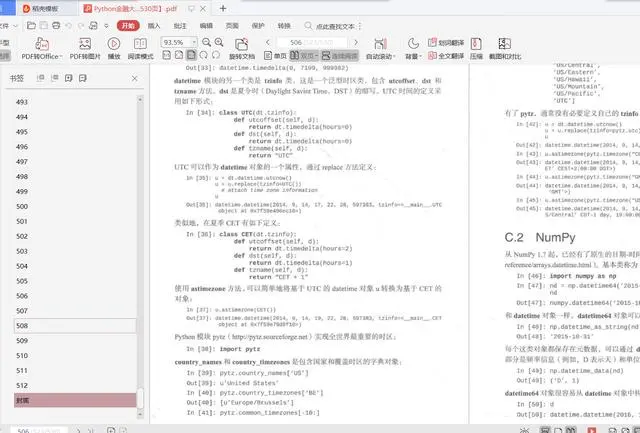
Task: Expand all bookmarks icon in 书签 panel
Action: [x=40, y=78]
